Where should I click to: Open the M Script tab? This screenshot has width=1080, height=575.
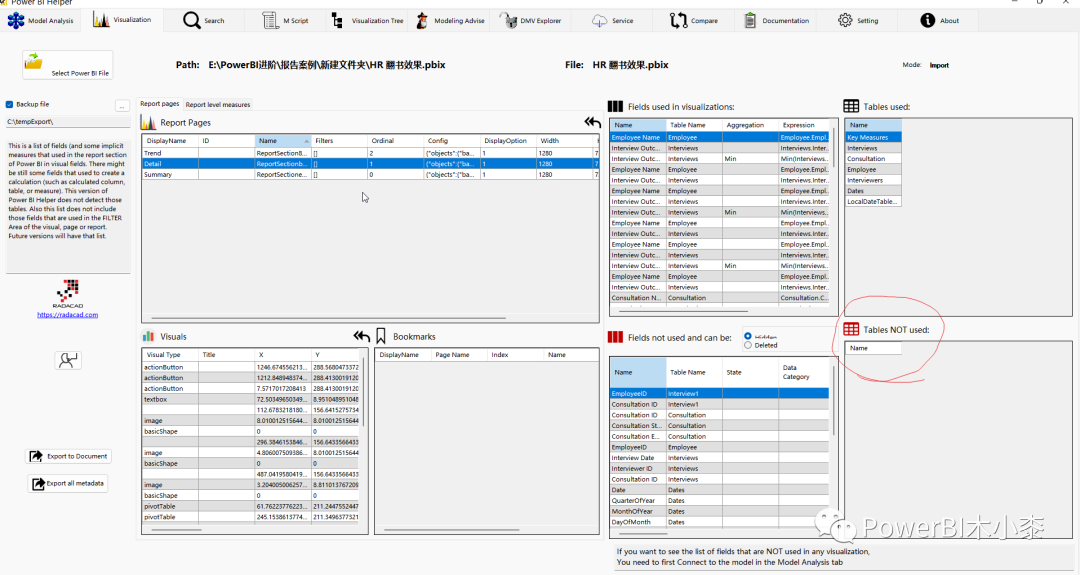point(286,21)
